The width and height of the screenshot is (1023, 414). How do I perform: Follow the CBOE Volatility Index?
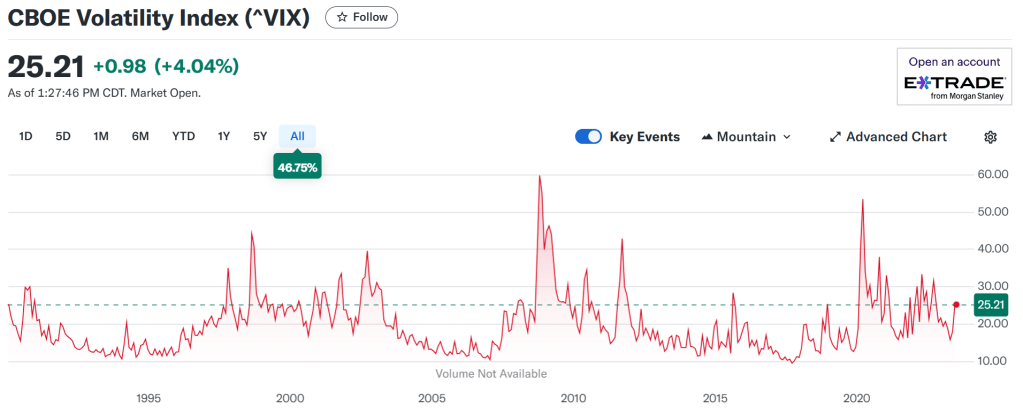[x=362, y=17]
